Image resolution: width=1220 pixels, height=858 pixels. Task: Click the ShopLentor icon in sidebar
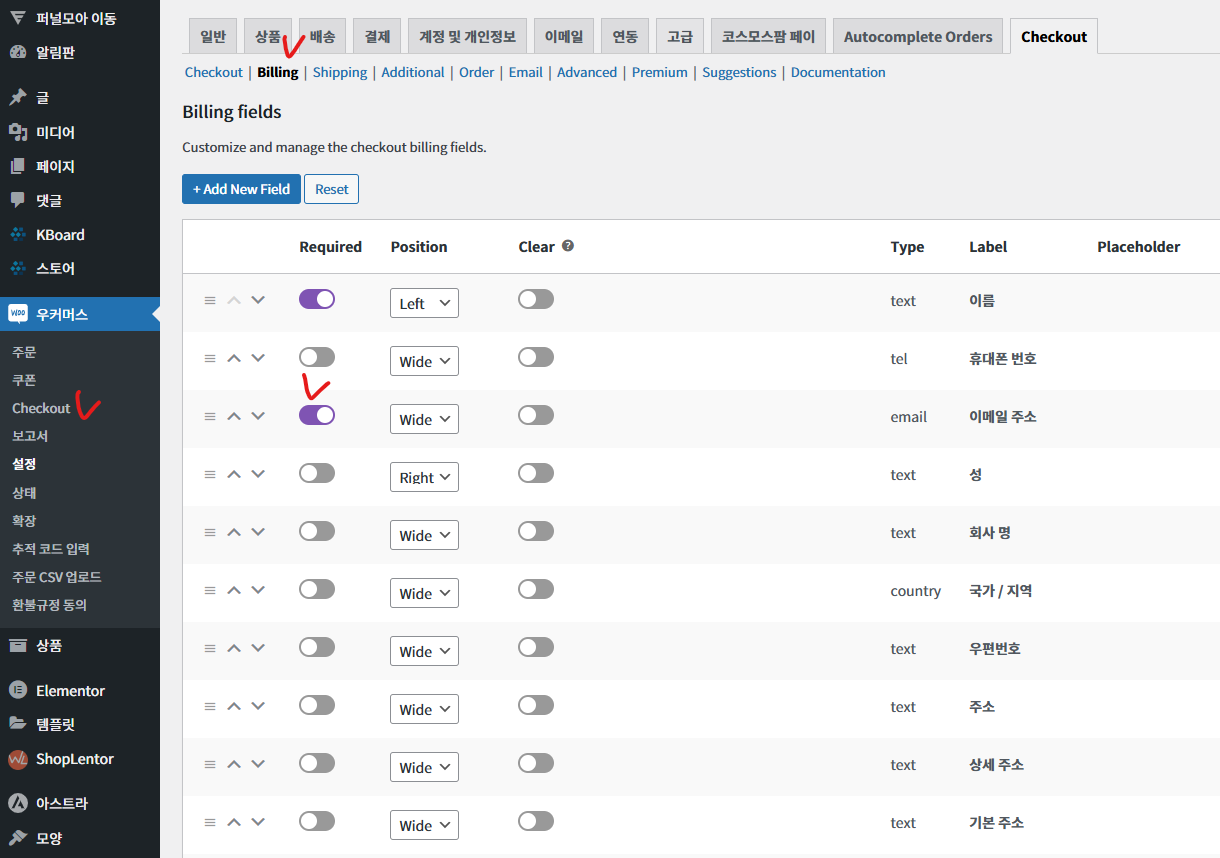(18, 759)
